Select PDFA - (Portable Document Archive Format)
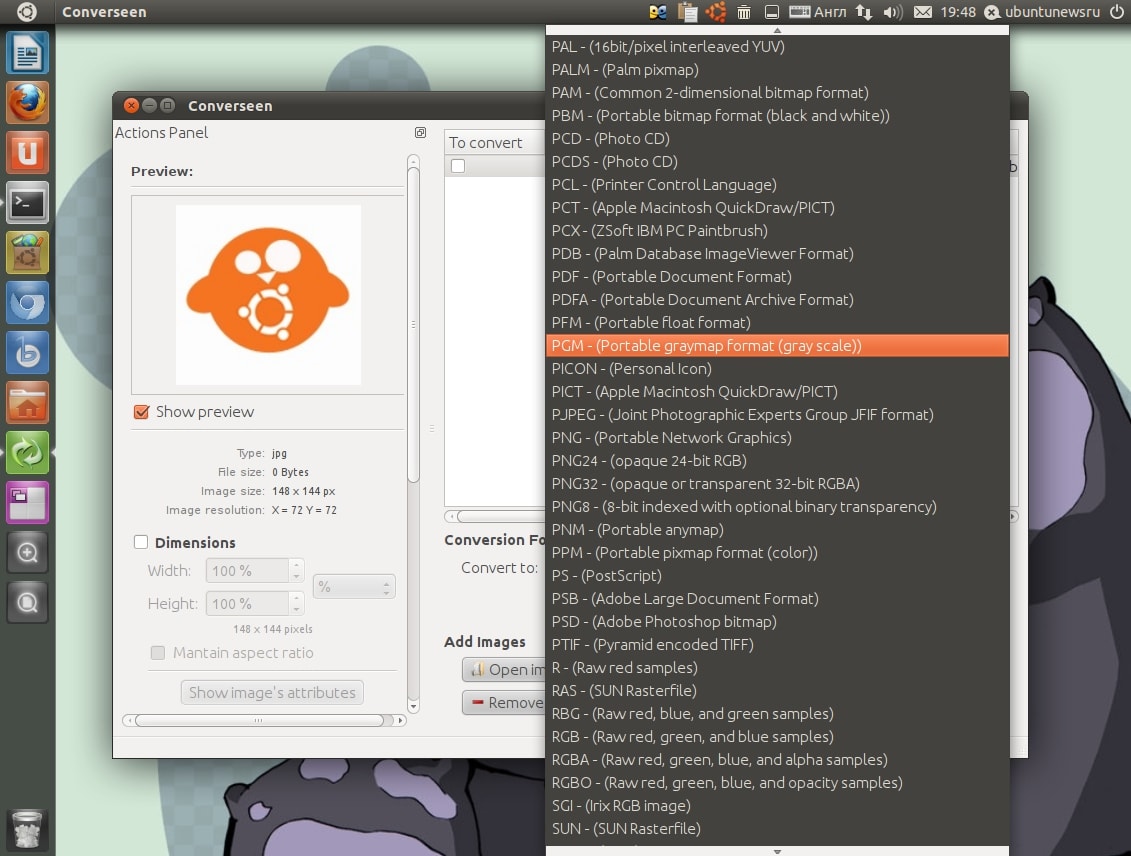1131x856 pixels. coord(777,299)
